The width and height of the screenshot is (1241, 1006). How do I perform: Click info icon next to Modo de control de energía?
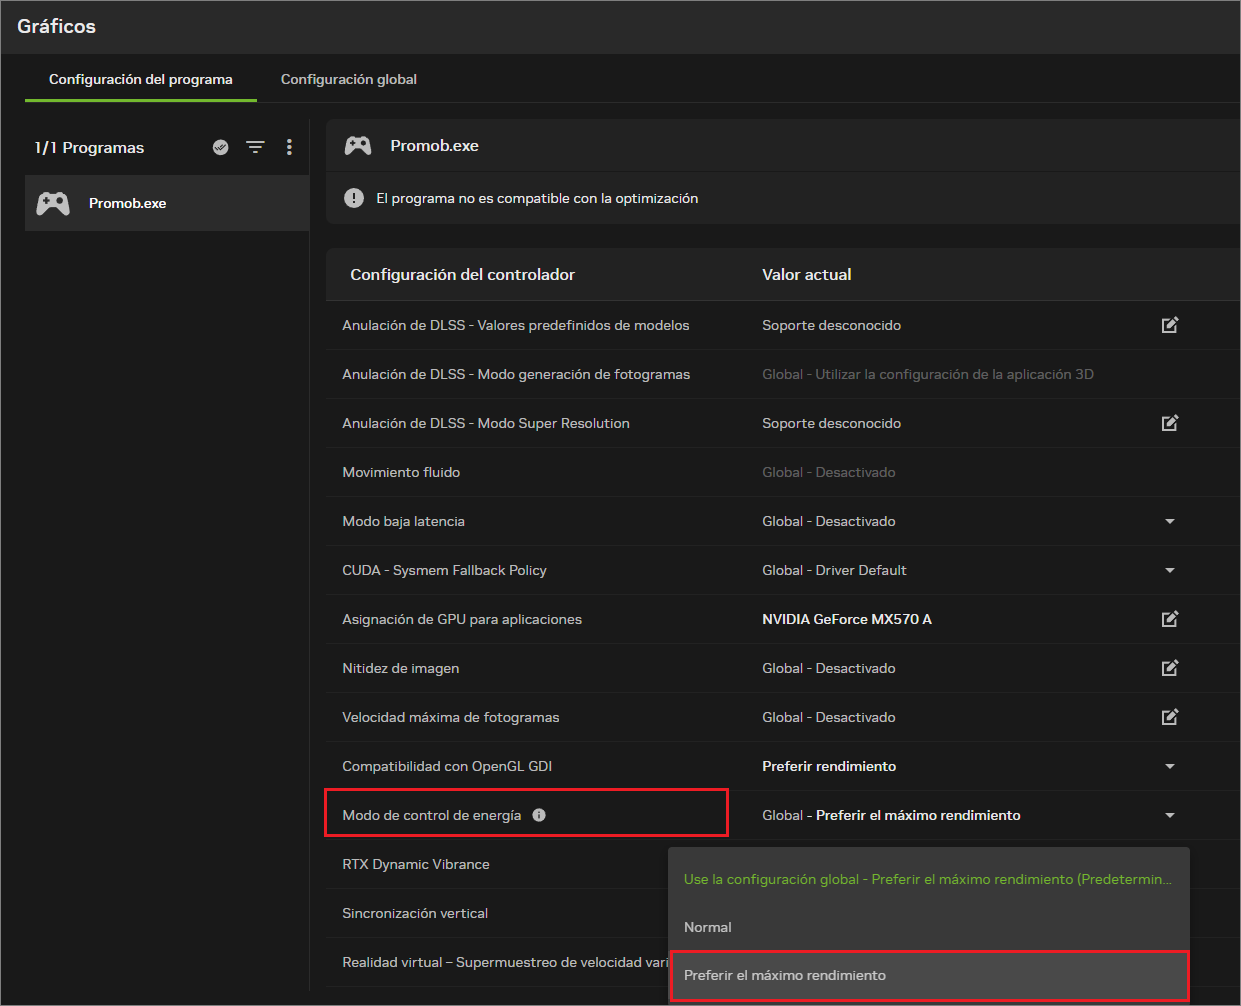click(x=539, y=815)
